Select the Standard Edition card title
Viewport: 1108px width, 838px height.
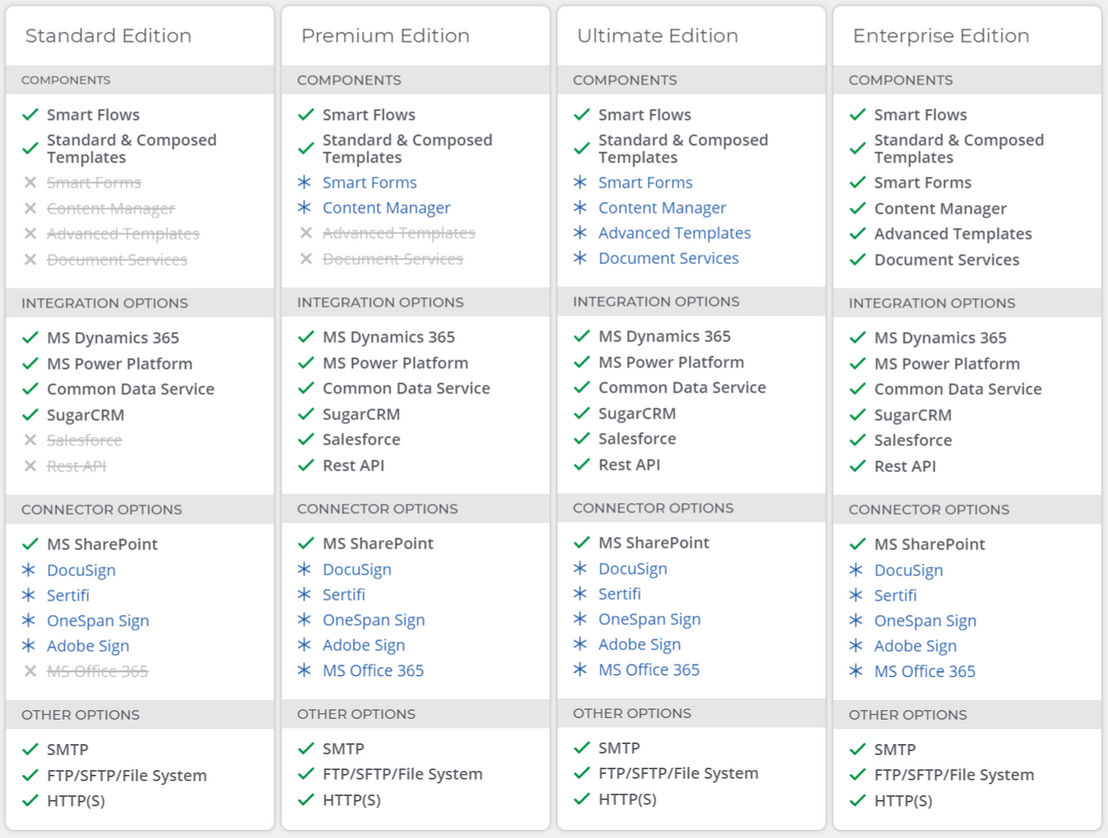click(x=108, y=35)
